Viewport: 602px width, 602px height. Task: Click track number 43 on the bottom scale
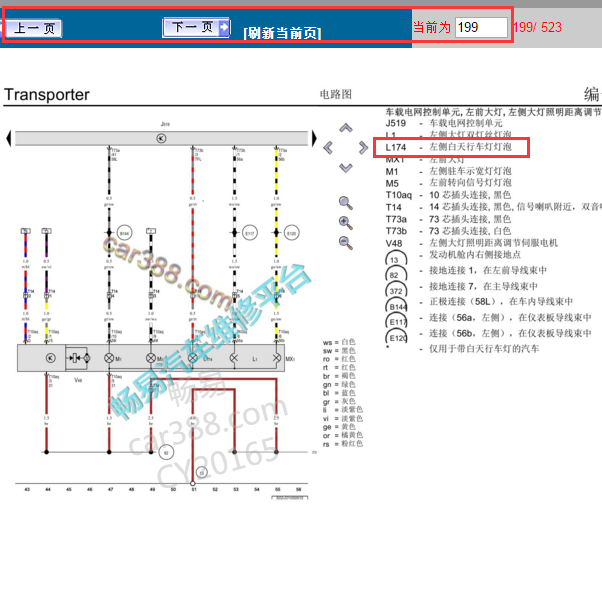[27, 490]
